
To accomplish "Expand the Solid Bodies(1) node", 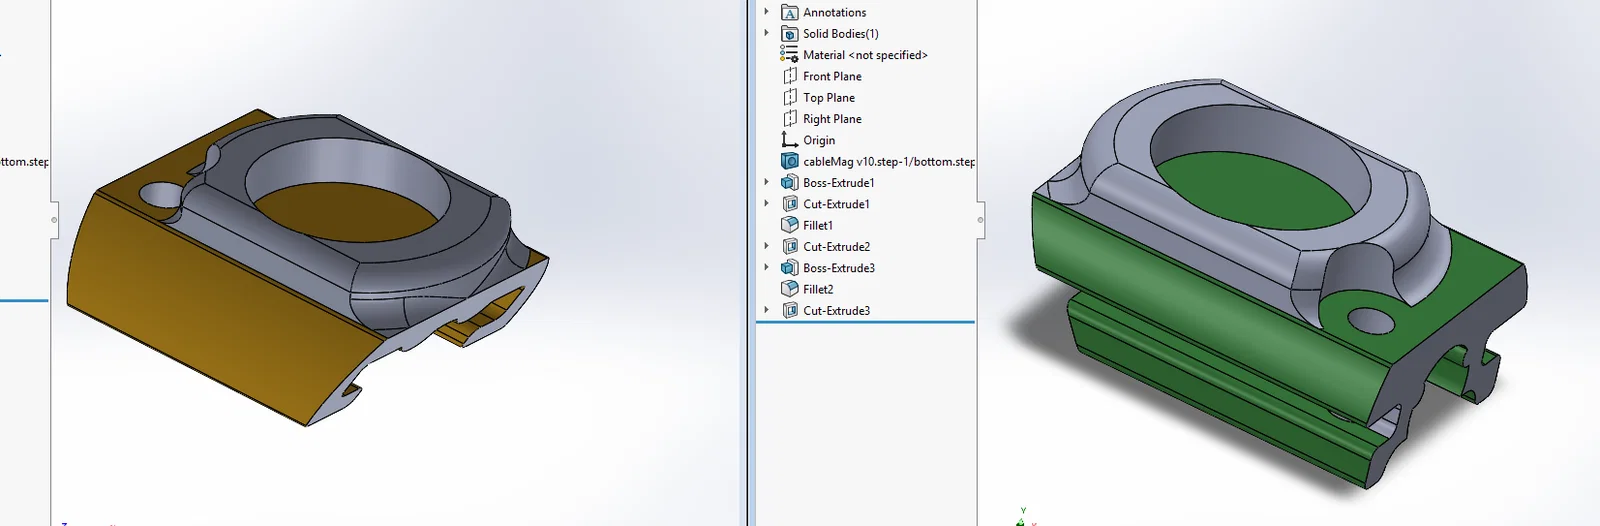I will 767,33.
